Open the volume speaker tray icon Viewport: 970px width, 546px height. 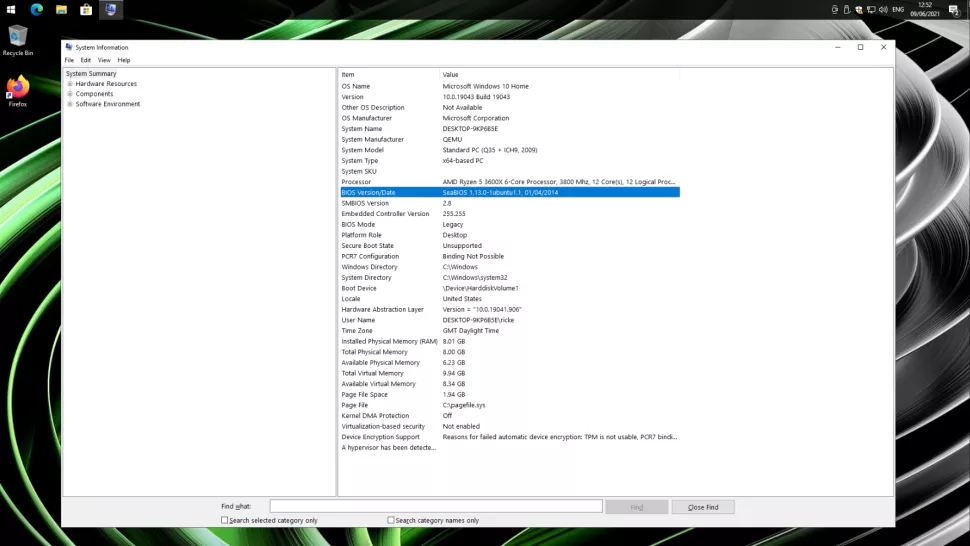(x=882, y=10)
